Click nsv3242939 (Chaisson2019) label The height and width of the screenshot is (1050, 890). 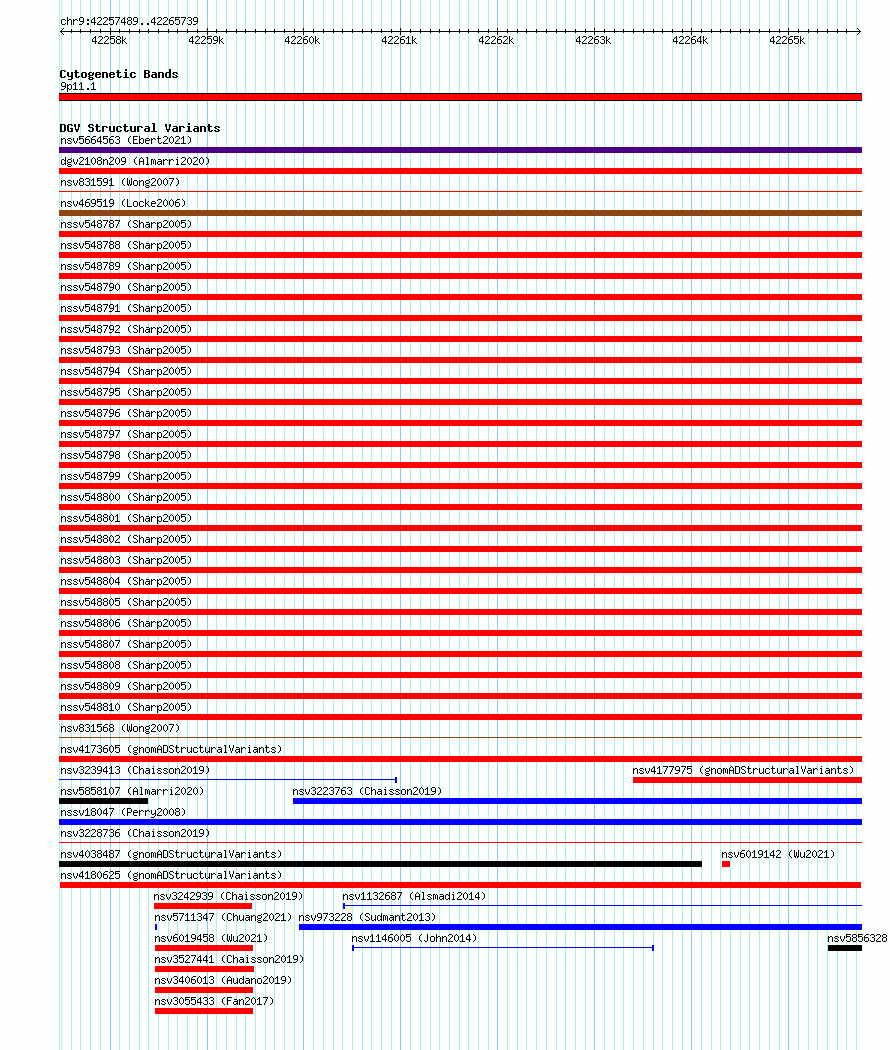(x=228, y=896)
